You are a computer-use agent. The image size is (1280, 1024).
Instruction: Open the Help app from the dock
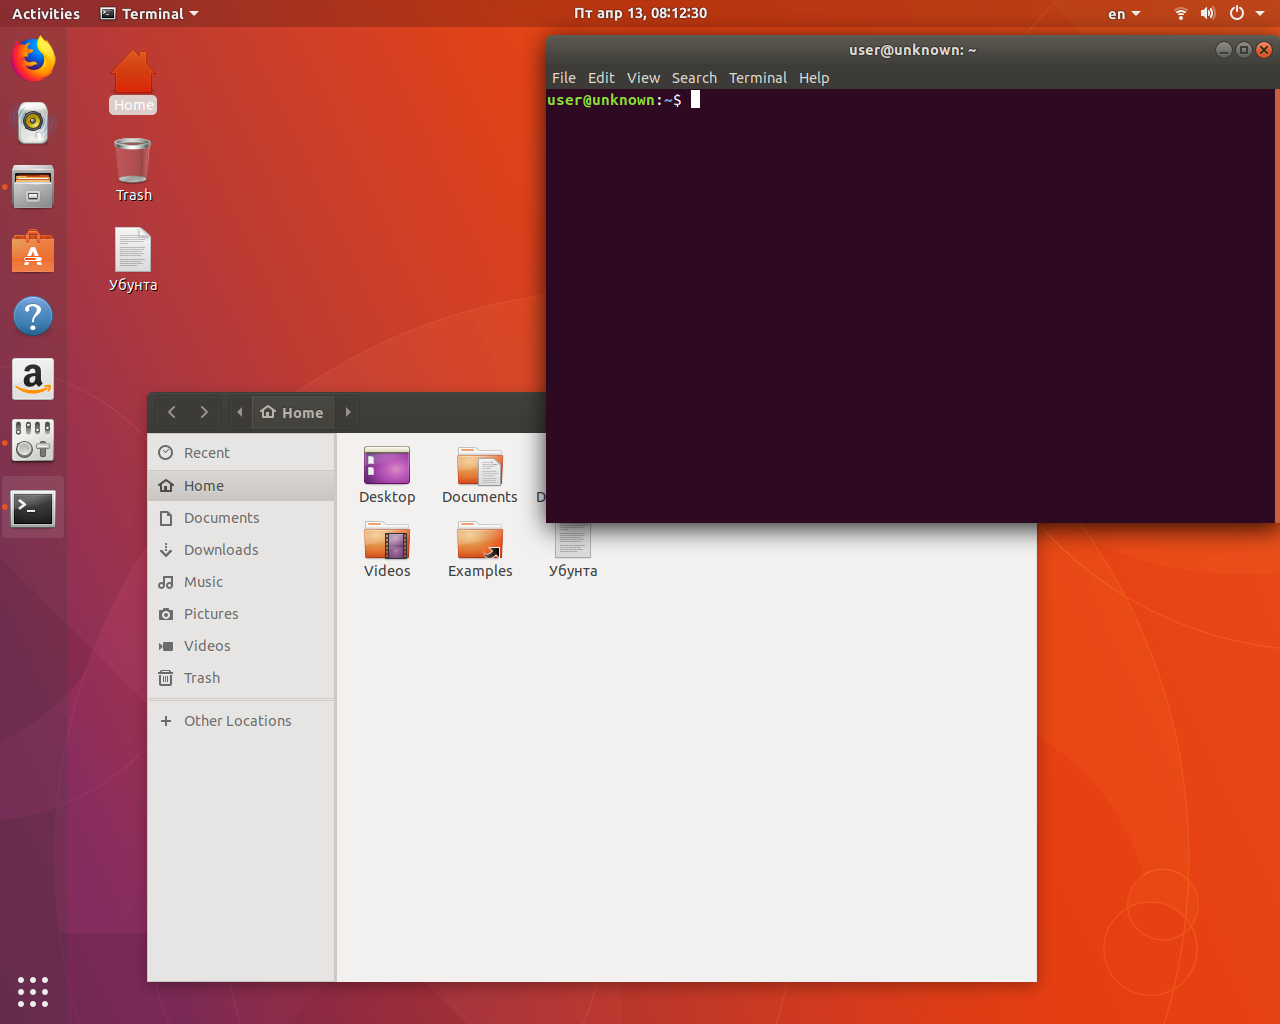pyautogui.click(x=33, y=315)
